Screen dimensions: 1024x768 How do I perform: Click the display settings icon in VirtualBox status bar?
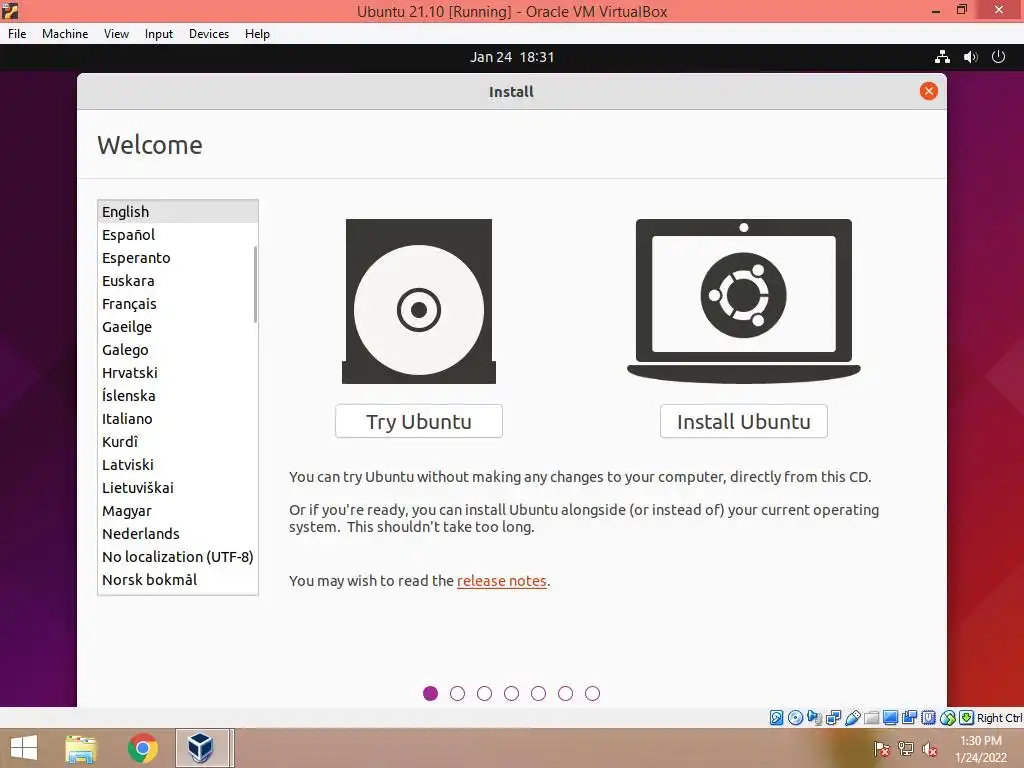click(890, 718)
